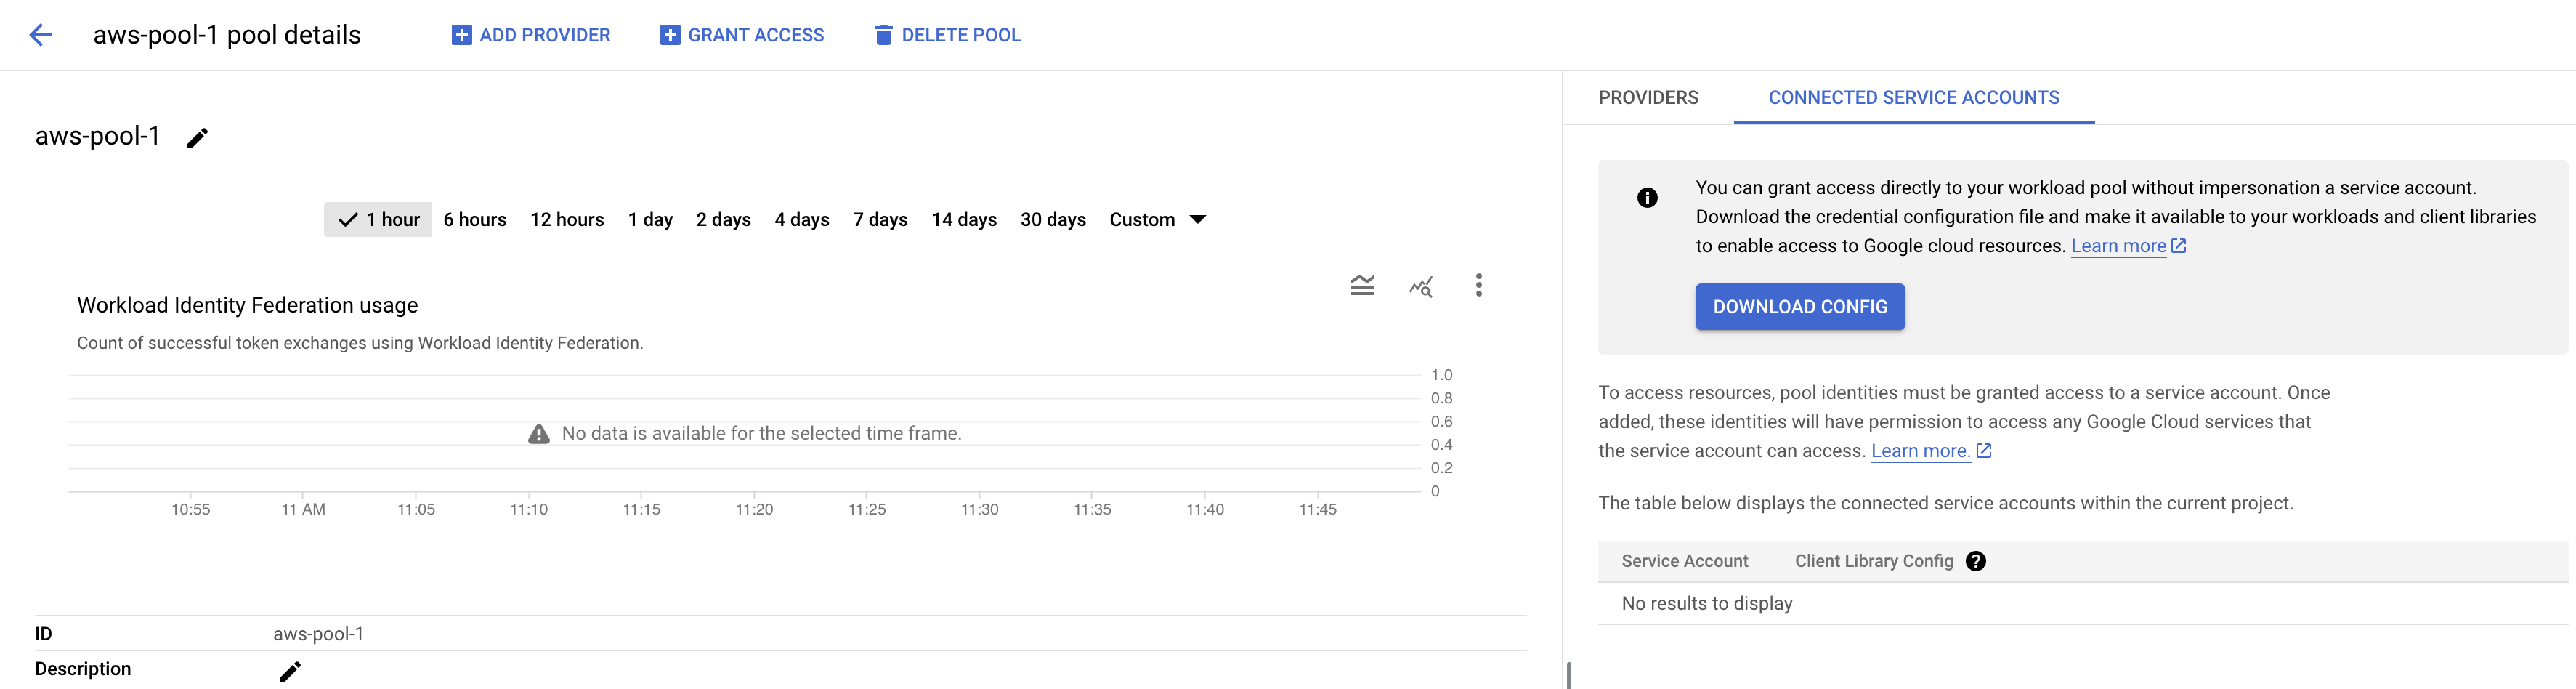Click the info icon in the notice
The height and width of the screenshot is (689, 2576).
[1647, 198]
